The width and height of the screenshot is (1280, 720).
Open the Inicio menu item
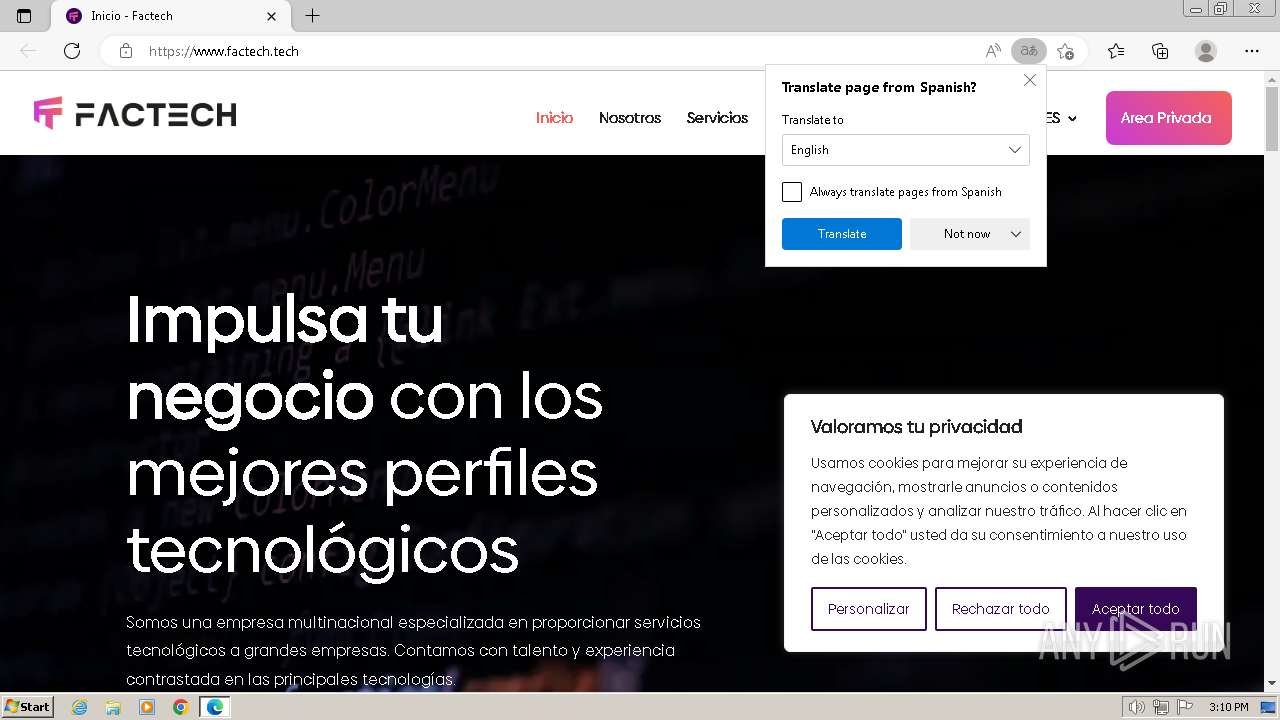[x=554, y=118]
